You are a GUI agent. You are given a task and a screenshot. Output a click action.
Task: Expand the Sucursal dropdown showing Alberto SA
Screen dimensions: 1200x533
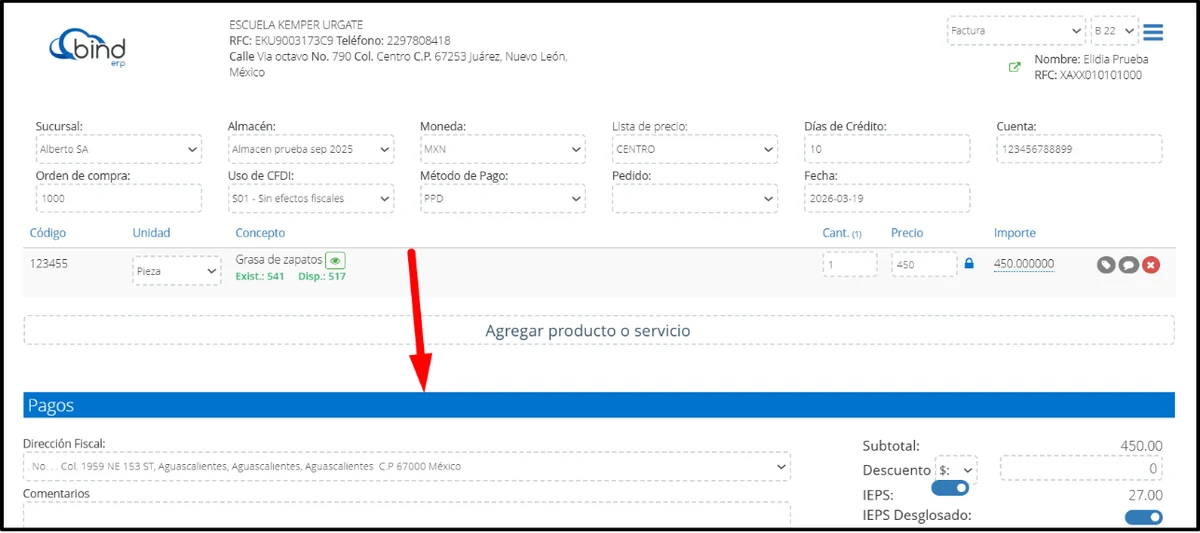click(118, 149)
